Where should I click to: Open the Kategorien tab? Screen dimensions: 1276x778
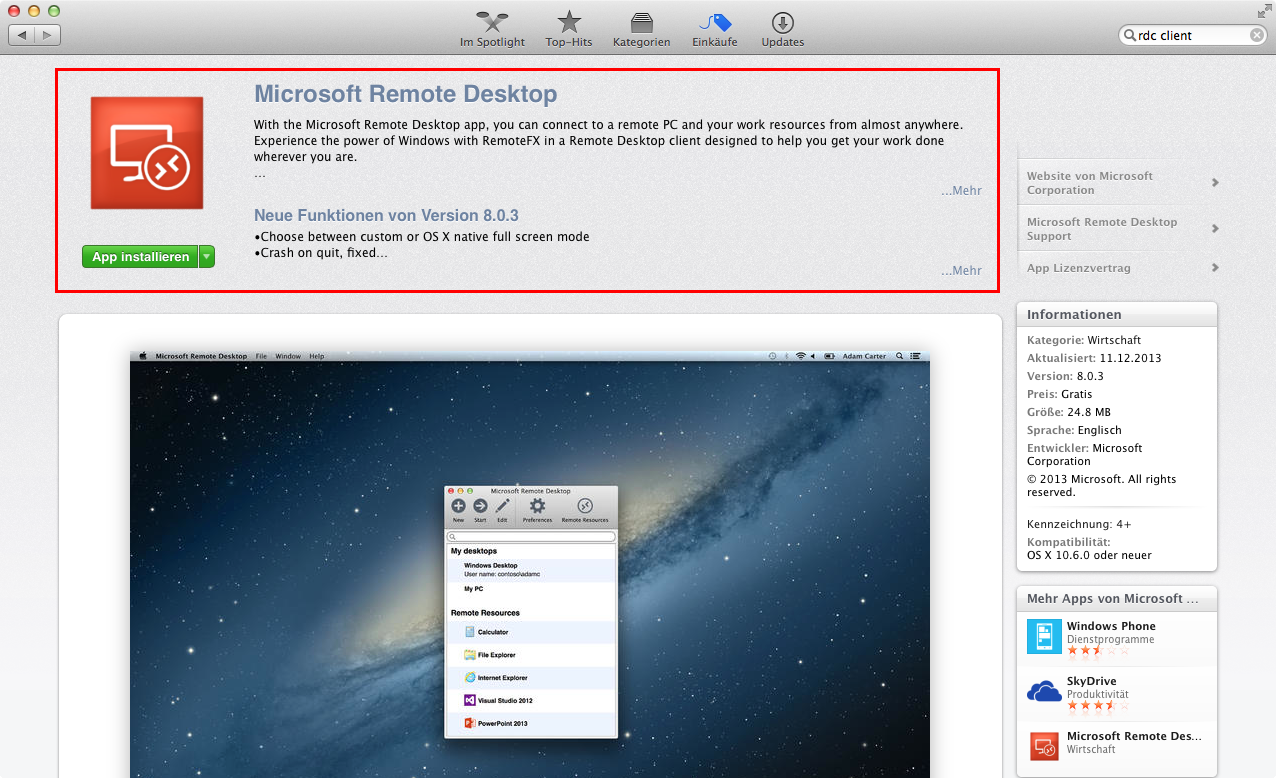tap(641, 29)
